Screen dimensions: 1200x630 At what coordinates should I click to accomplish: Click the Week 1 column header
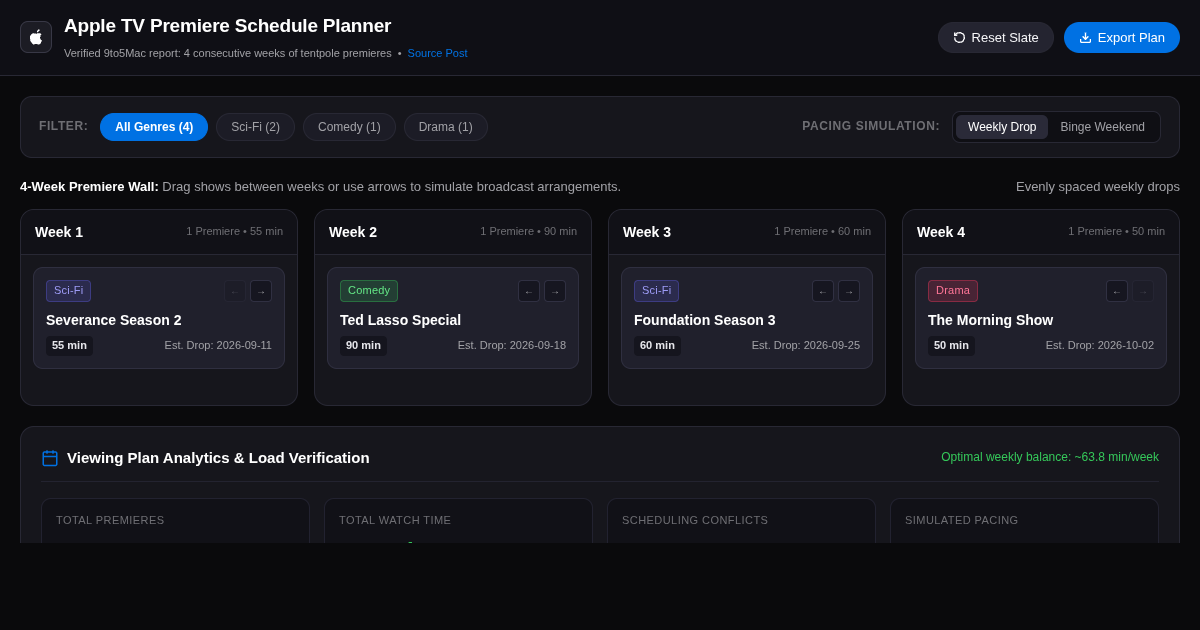pos(159,232)
